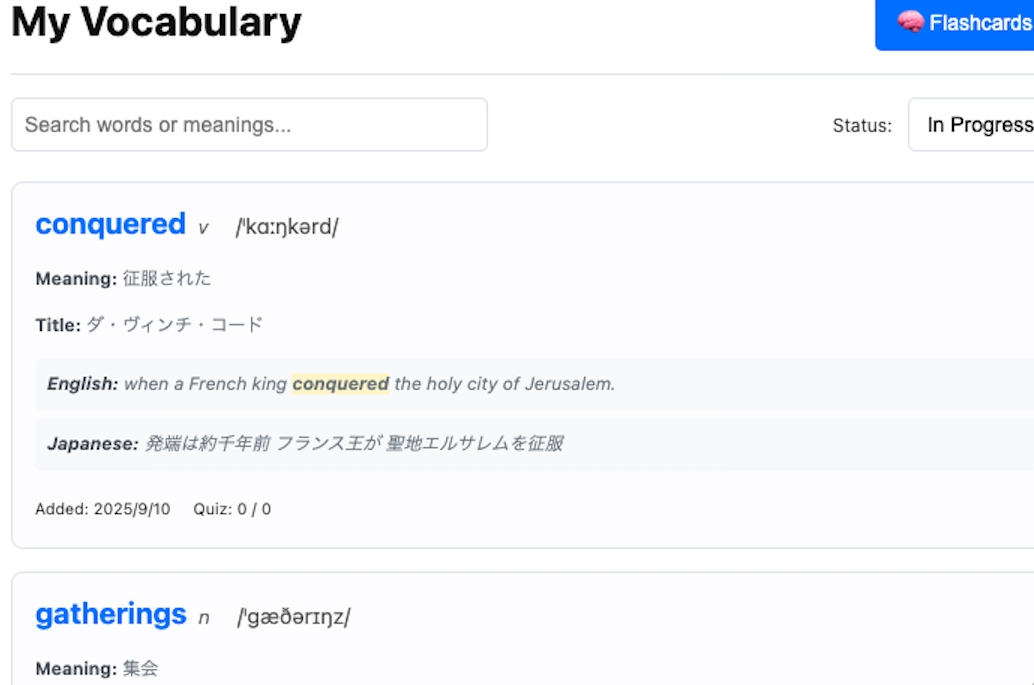Click the search input field
This screenshot has height=685, width=1034.
(x=248, y=124)
